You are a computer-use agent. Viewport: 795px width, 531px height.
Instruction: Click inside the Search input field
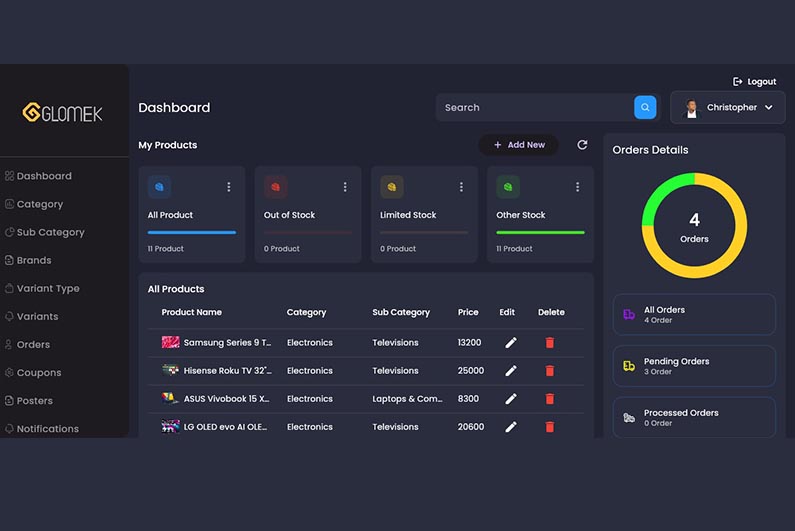click(535, 108)
